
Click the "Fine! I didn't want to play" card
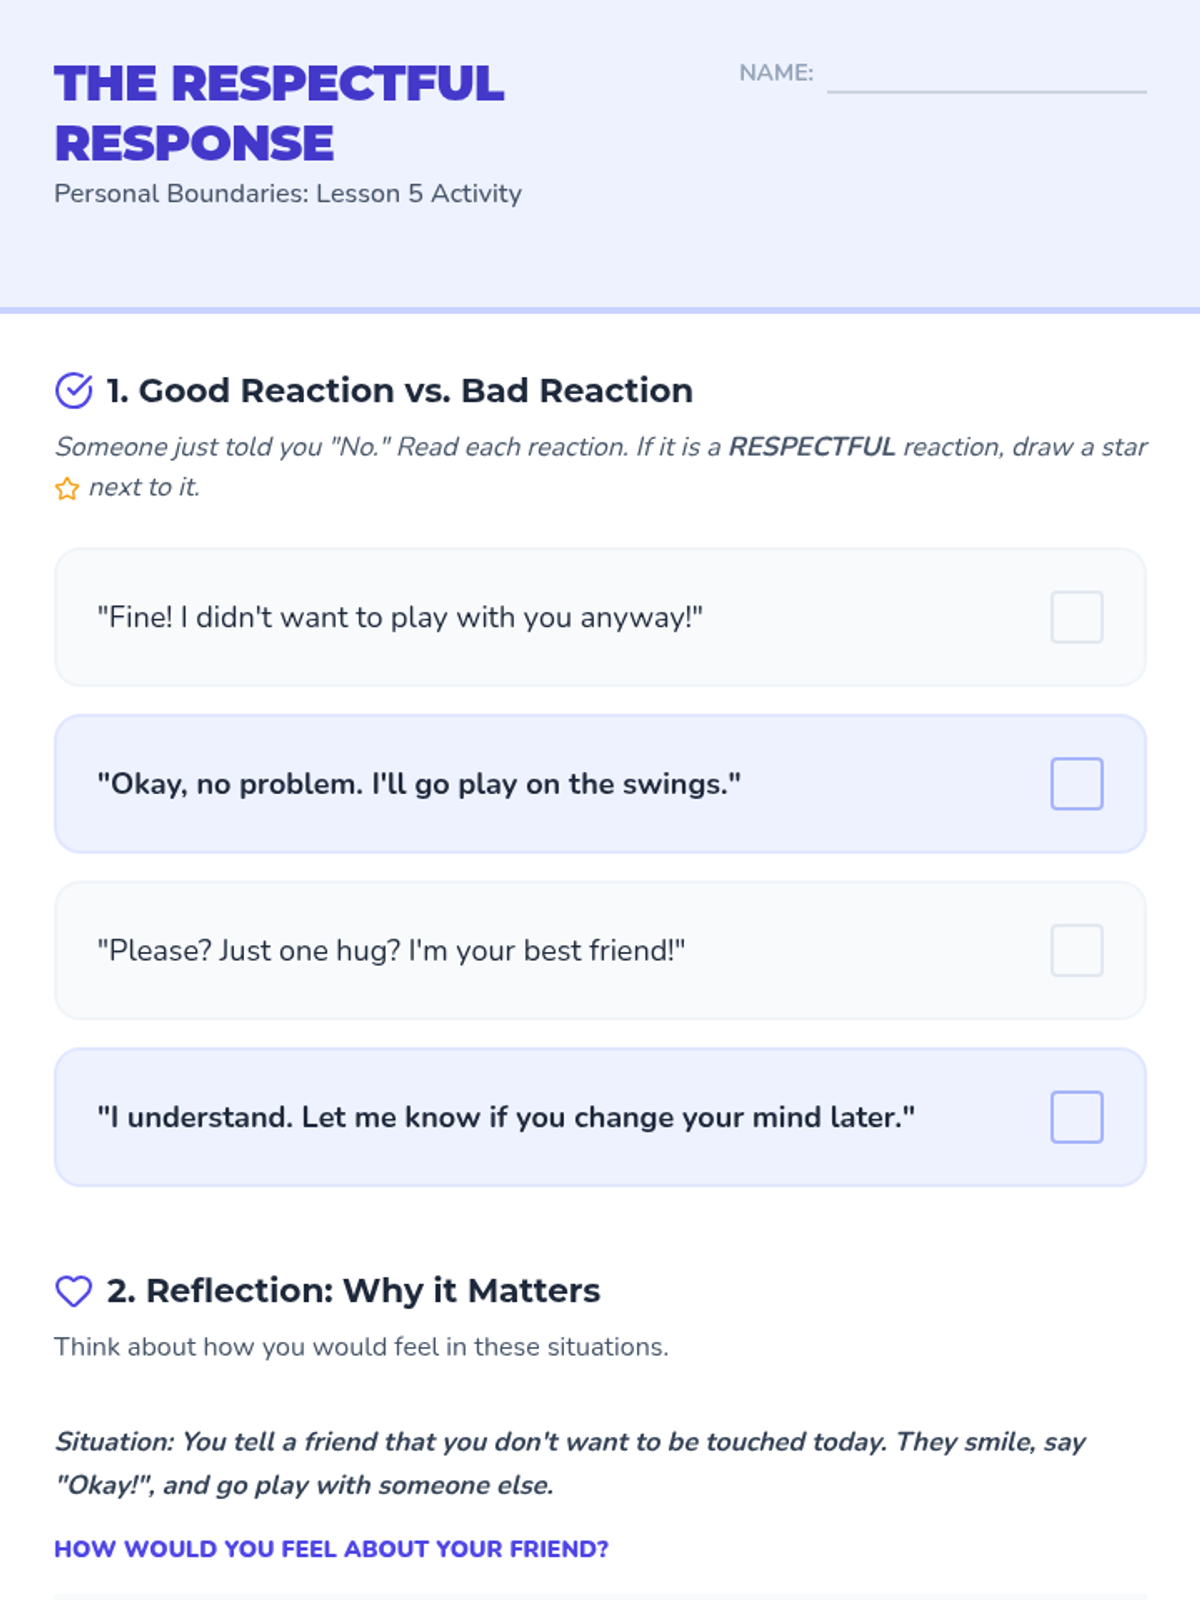600,617
